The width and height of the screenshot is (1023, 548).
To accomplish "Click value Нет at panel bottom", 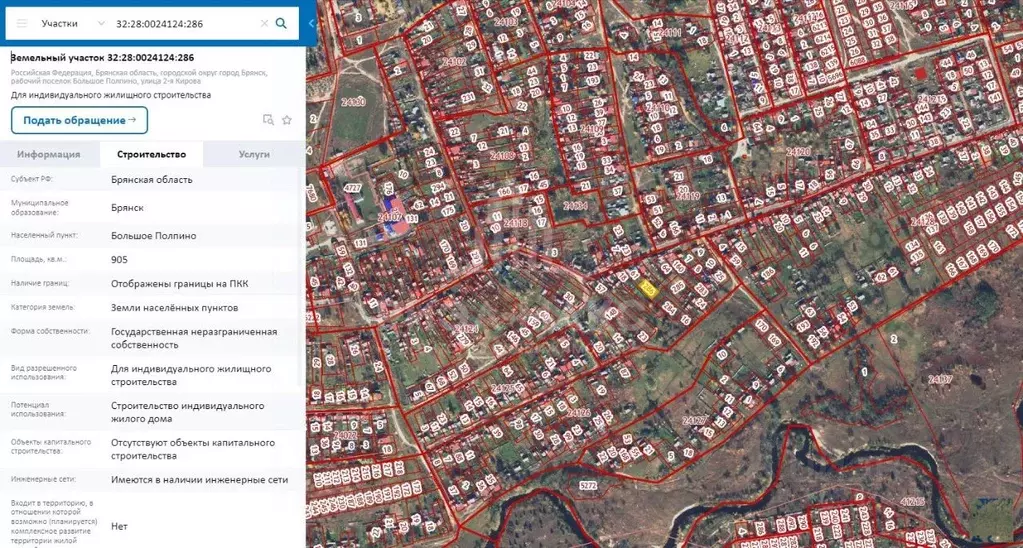I will 119,526.
